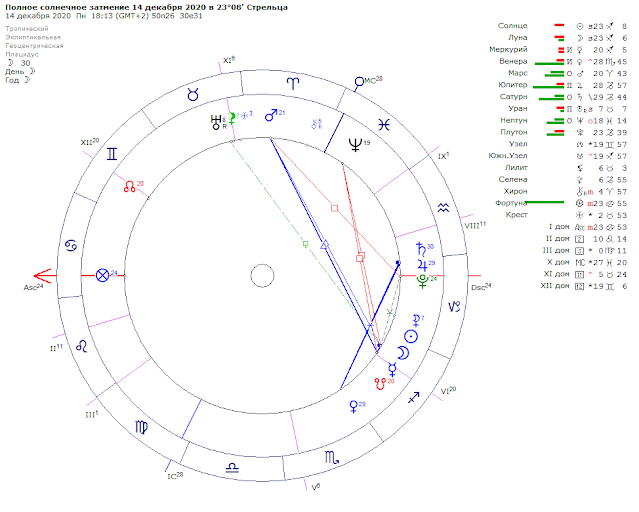Click the red square aspect marker on Mars line
Image resolution: width=639 pixels, height=512 pixels.
335,208
